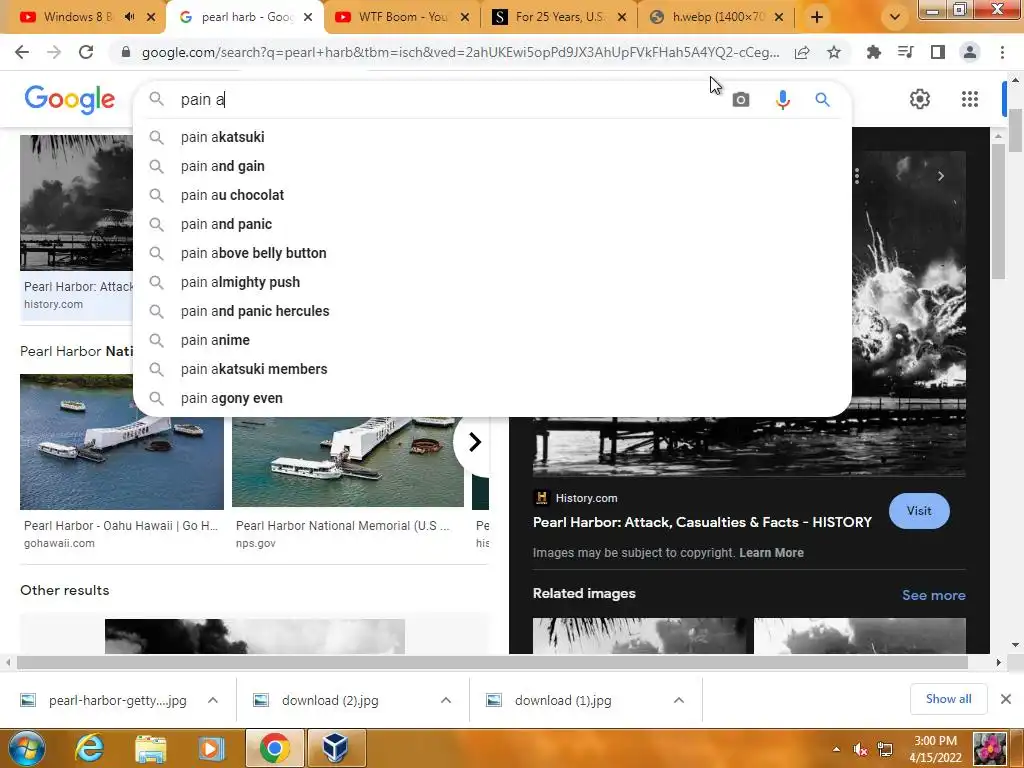Search by image with the camera icon
The image size is (1024, 768).
(741, 99)
